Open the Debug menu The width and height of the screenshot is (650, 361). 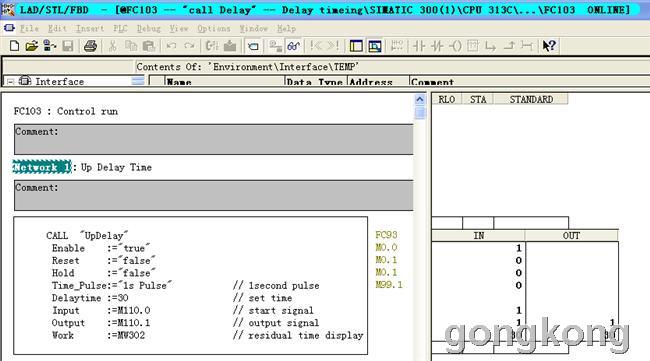148,28
